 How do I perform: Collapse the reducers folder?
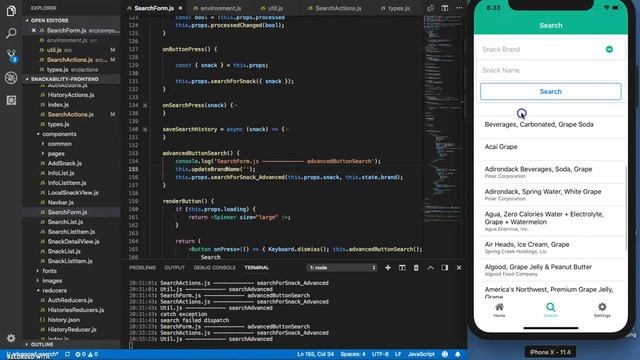38,290
